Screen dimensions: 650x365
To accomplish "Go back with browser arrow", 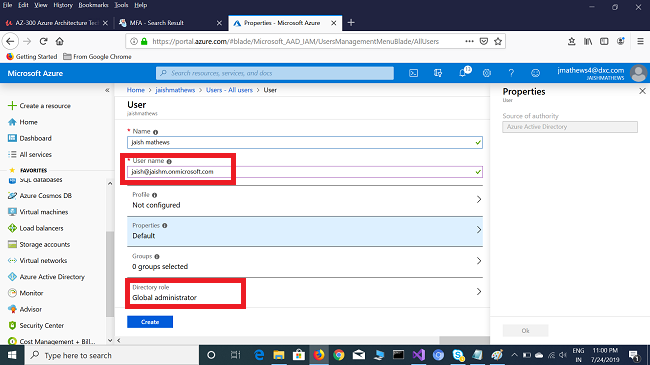I will point(10,41).
